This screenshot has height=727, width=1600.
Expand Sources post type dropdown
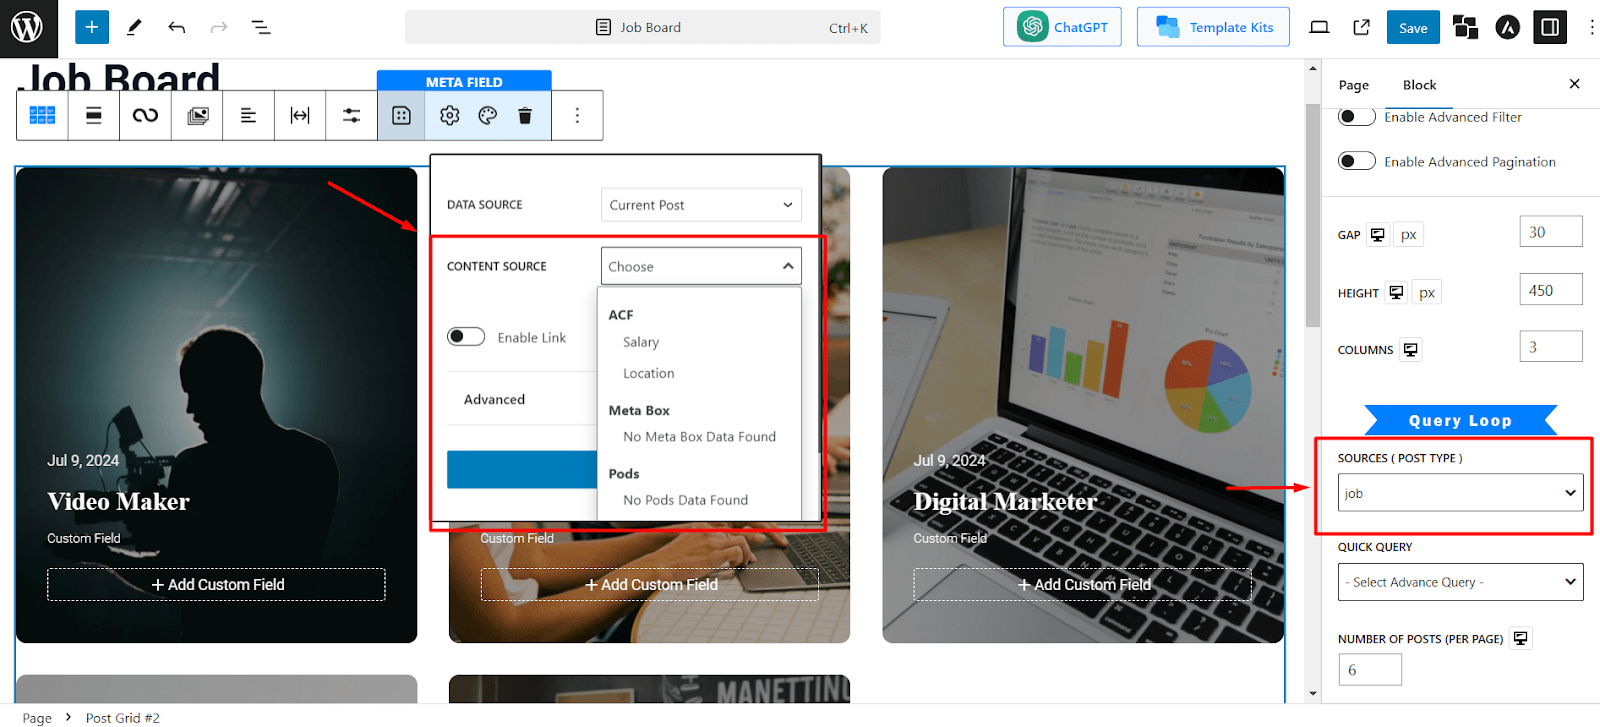[1460, 493]
